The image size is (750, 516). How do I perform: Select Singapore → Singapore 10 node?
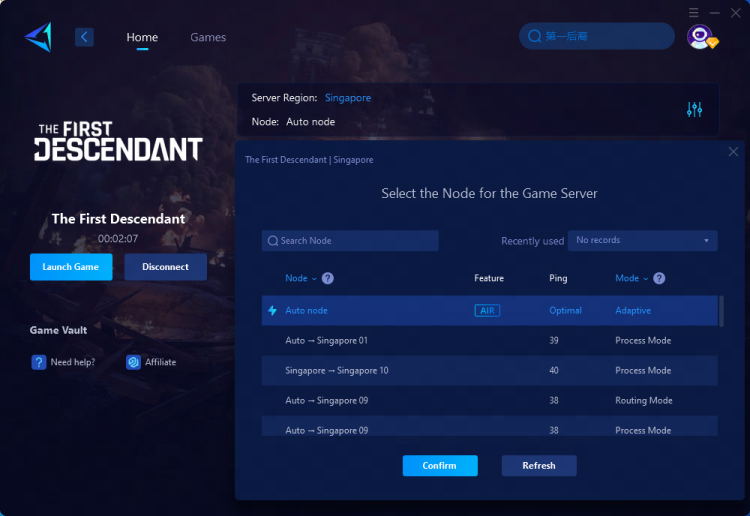(x=489, y=371)
